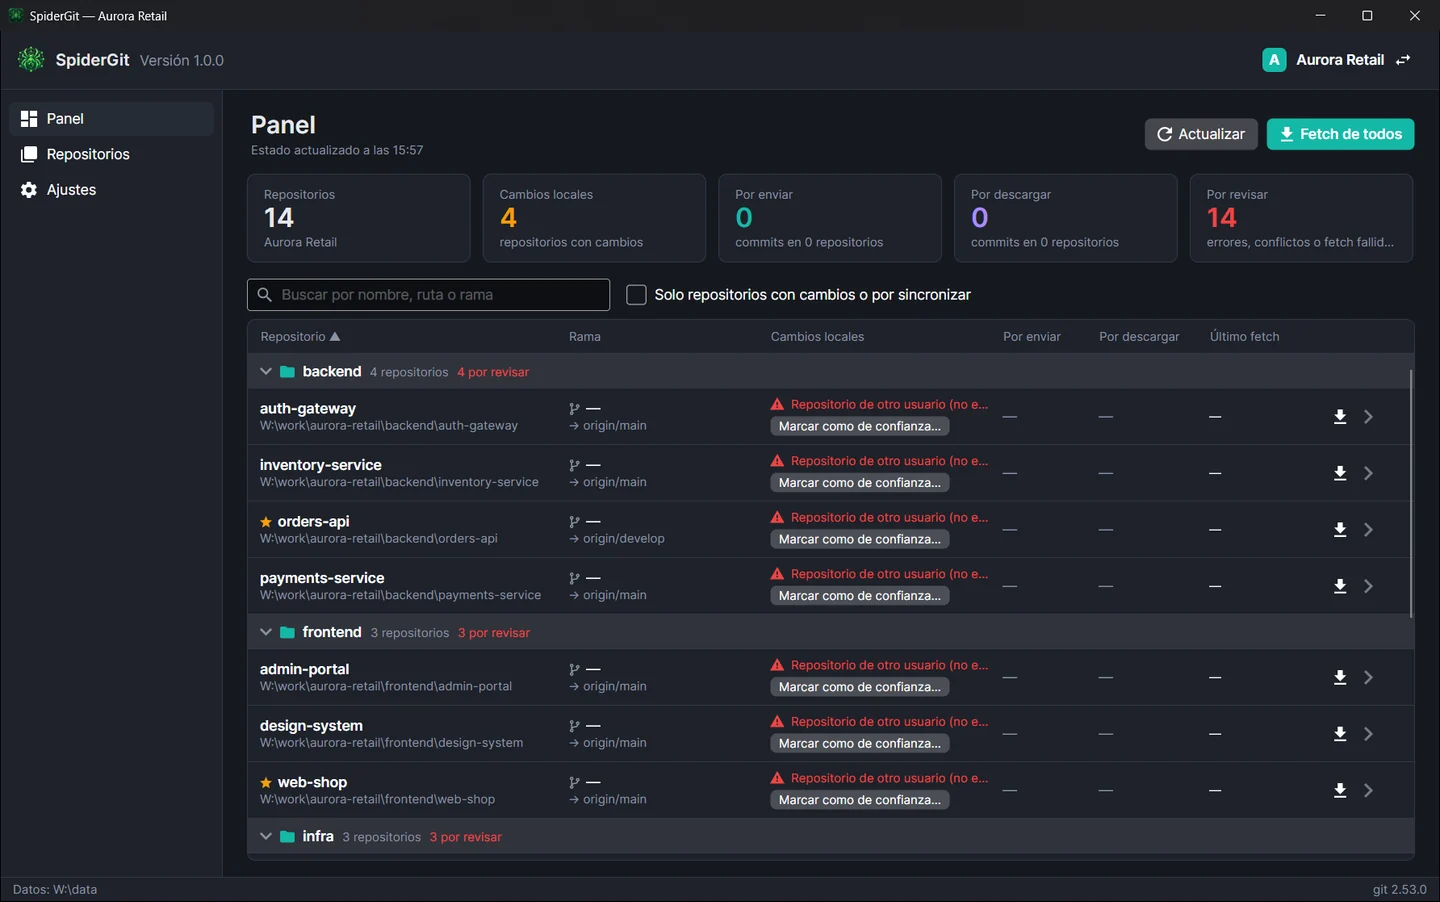Click origin/develop branch text on orders-api
The image size is (1440, 902).
pyautogui.click(x=624, y=539)
